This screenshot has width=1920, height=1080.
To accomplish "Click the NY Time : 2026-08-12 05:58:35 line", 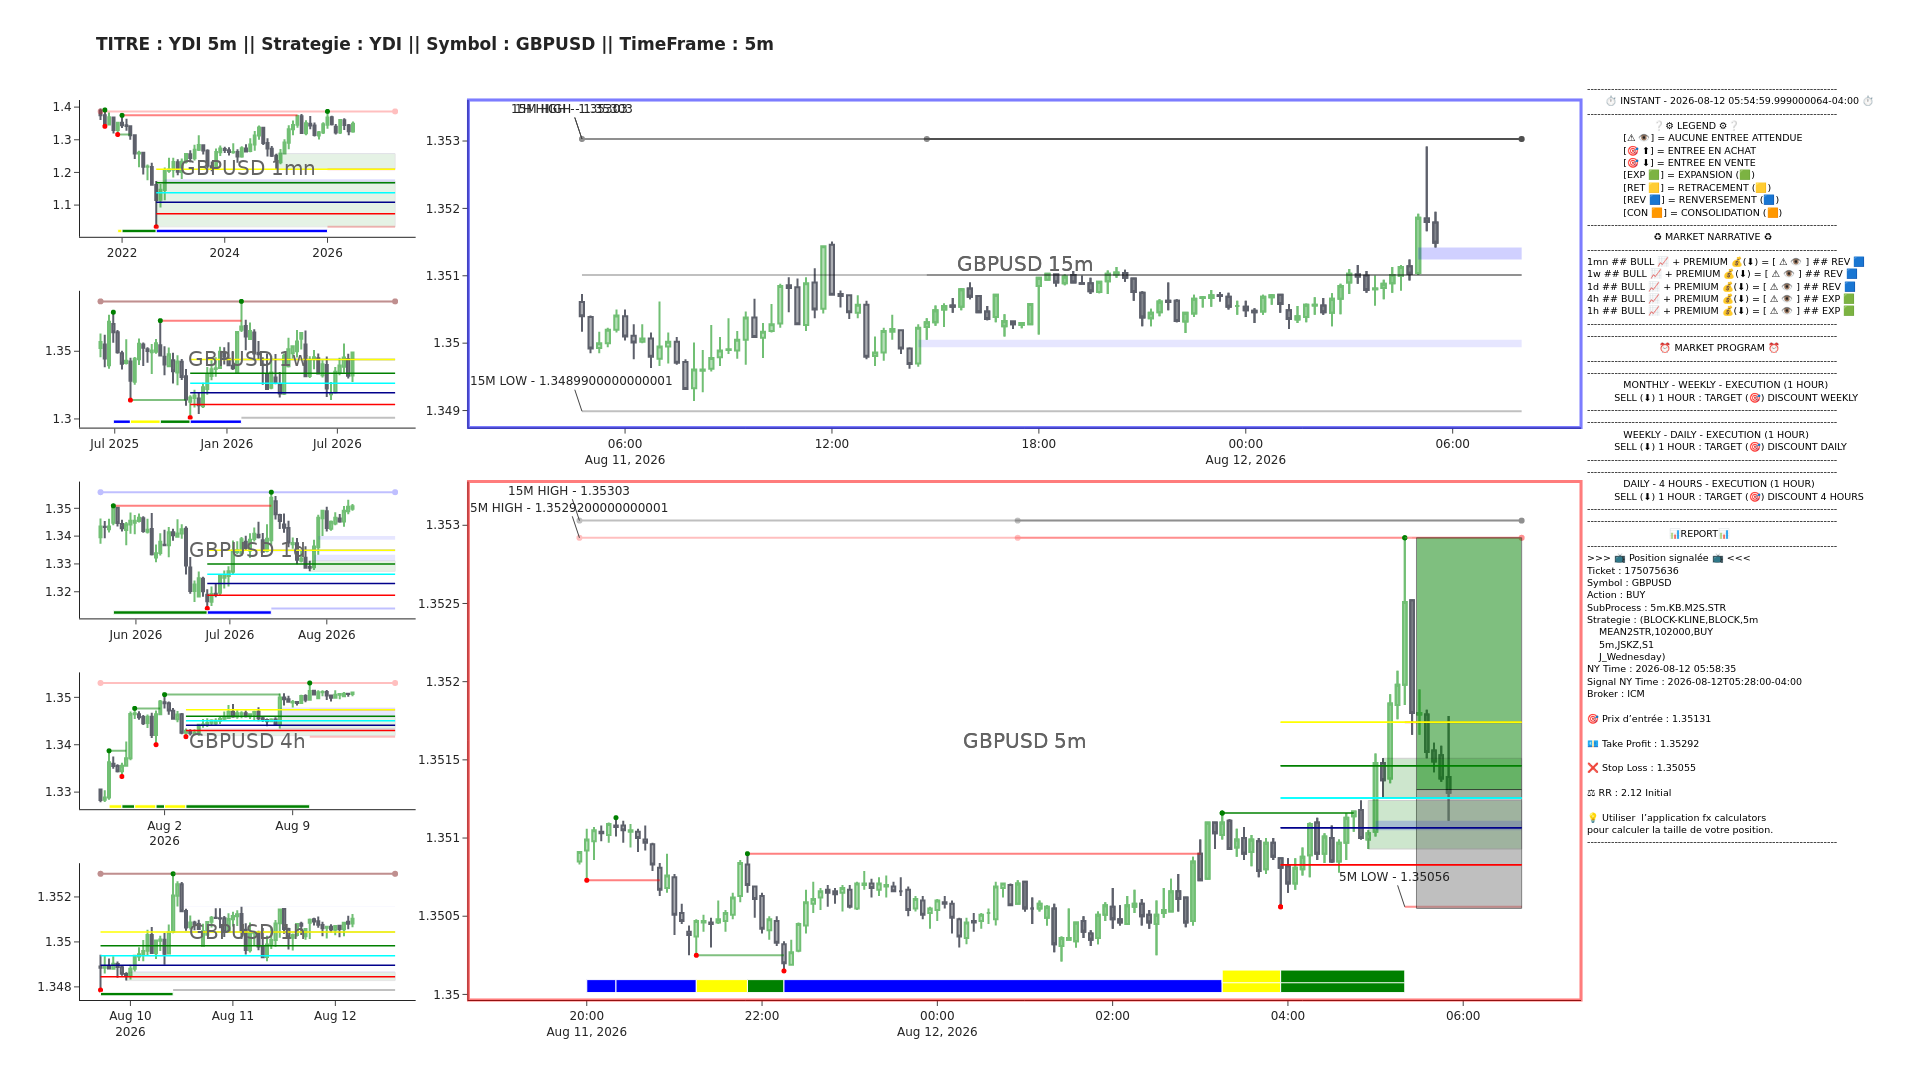I will point(1661,669).
